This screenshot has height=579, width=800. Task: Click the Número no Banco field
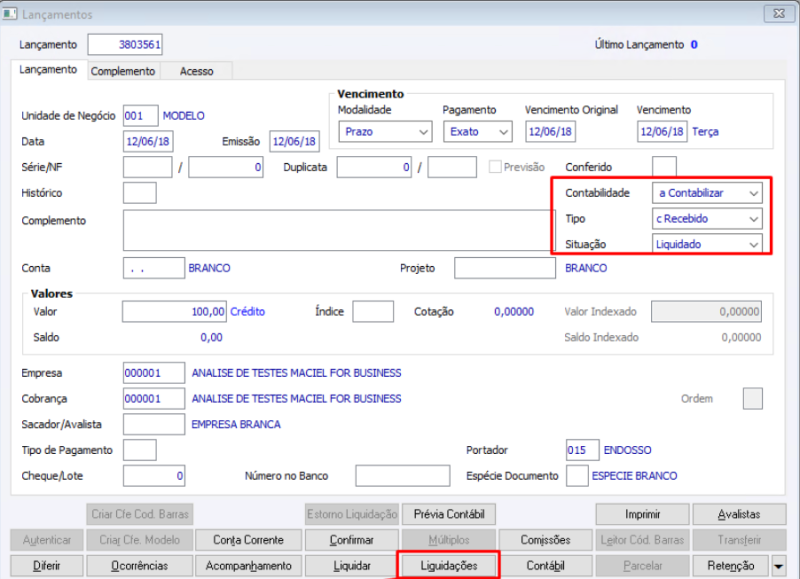coord(403,476)
